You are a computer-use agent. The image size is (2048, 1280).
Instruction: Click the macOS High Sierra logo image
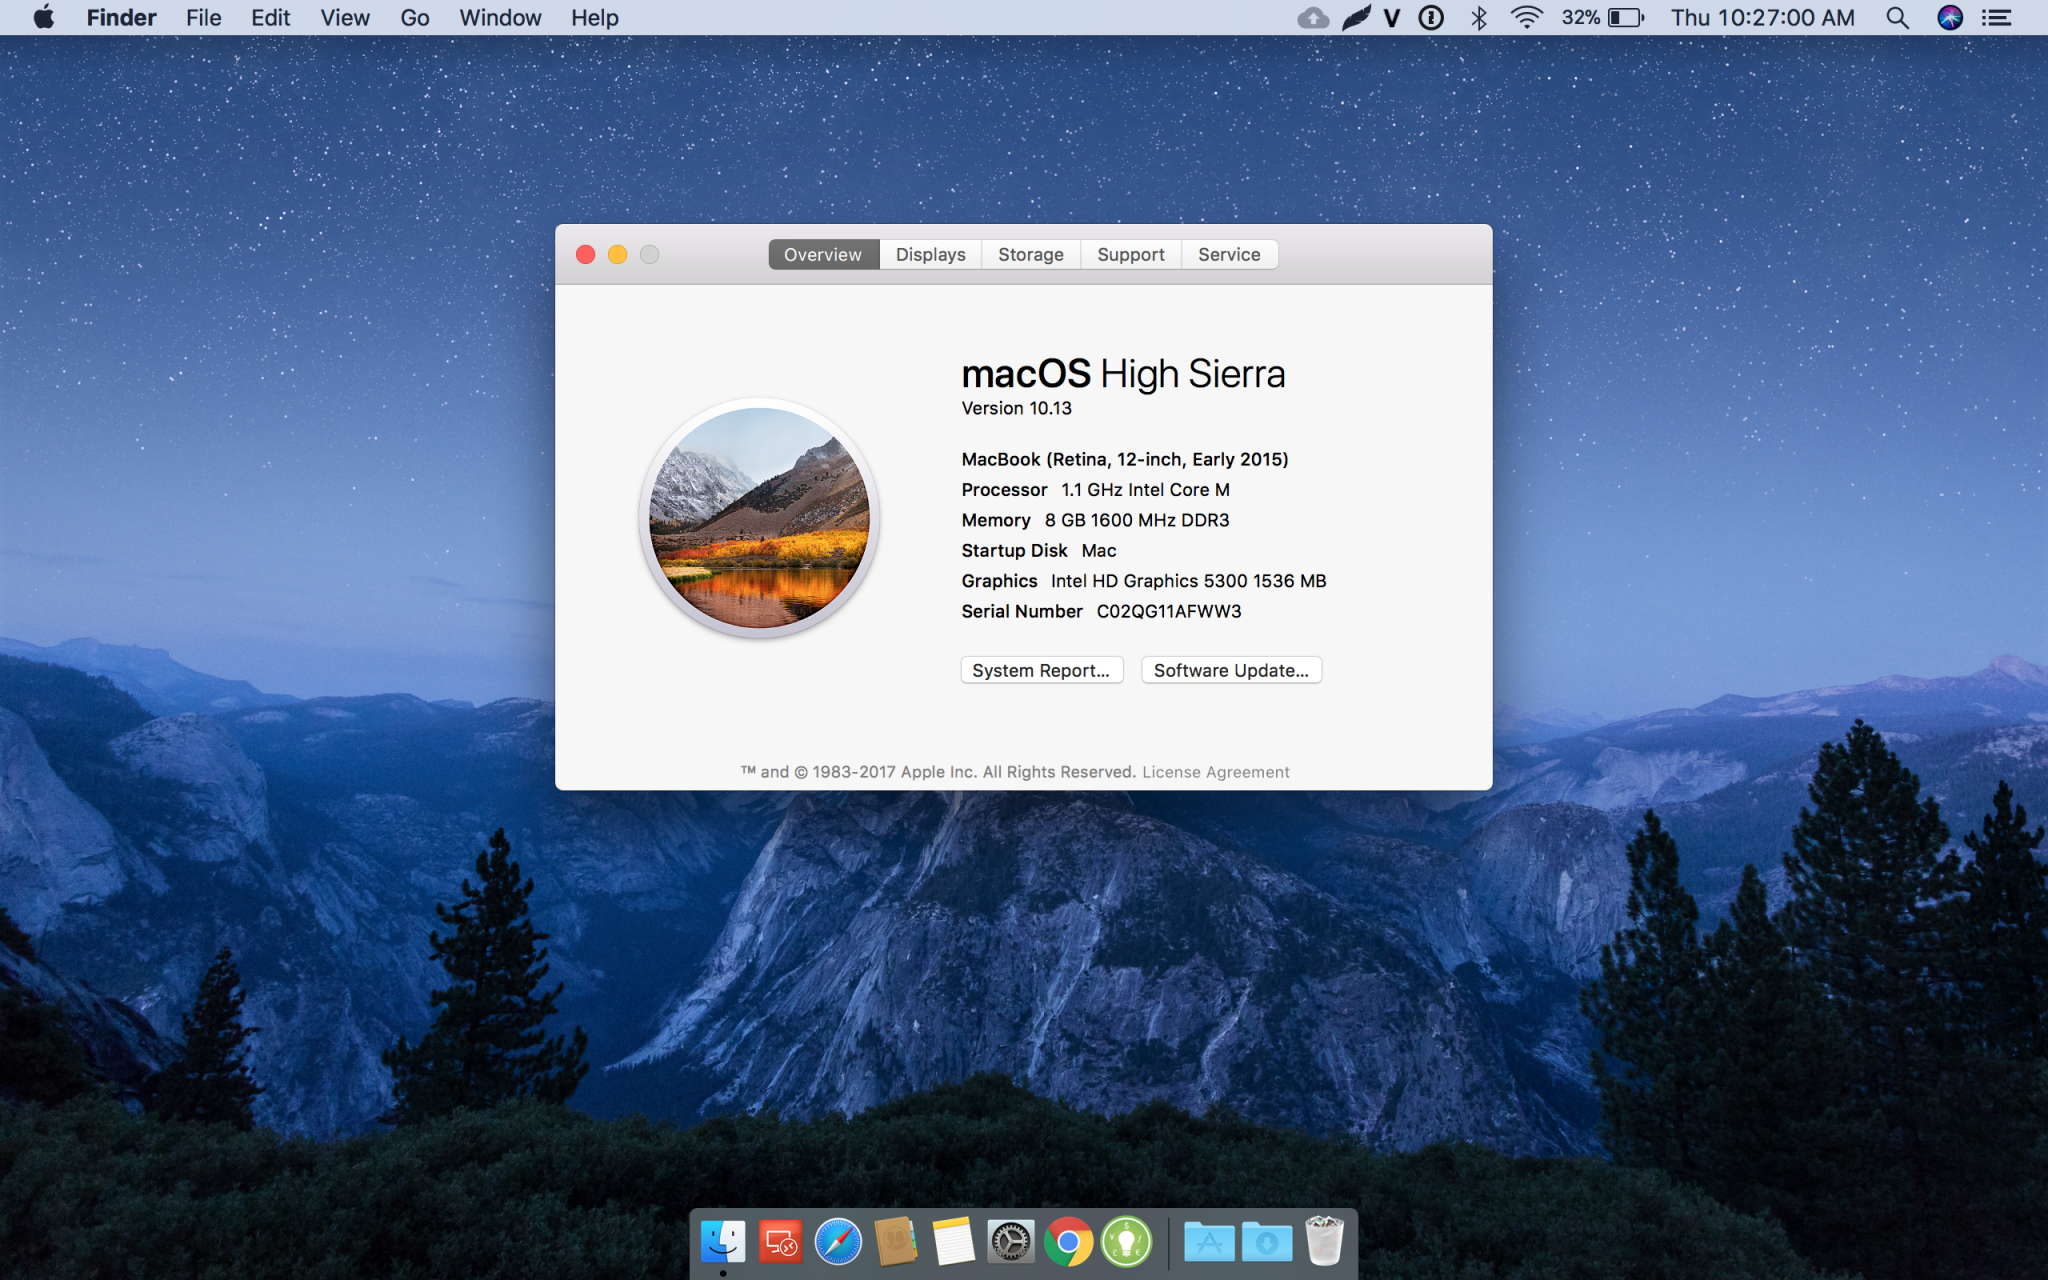[x=759, y=518]
